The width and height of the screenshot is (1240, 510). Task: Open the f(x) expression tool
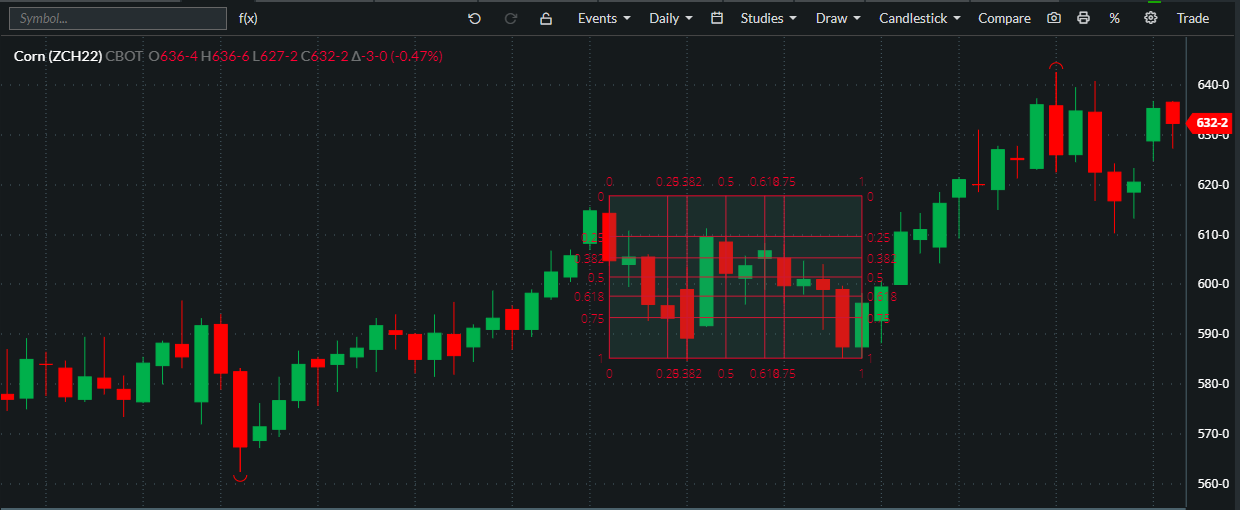tap(248, 18)
